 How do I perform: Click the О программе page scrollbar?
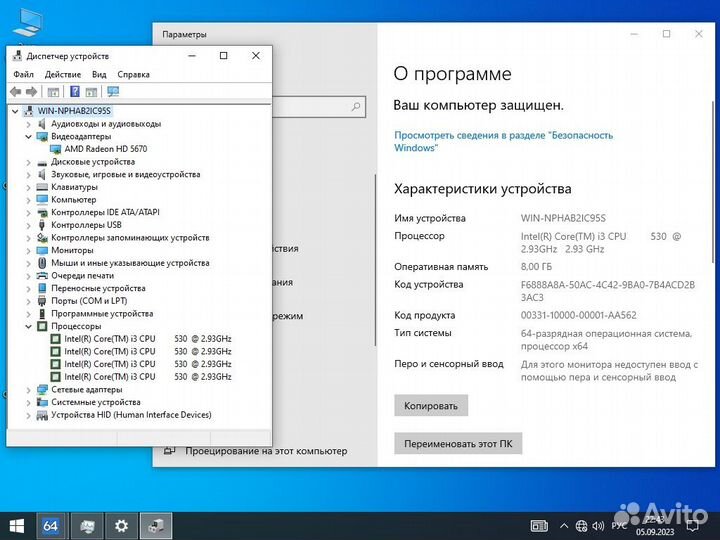[x=713, y=181]
